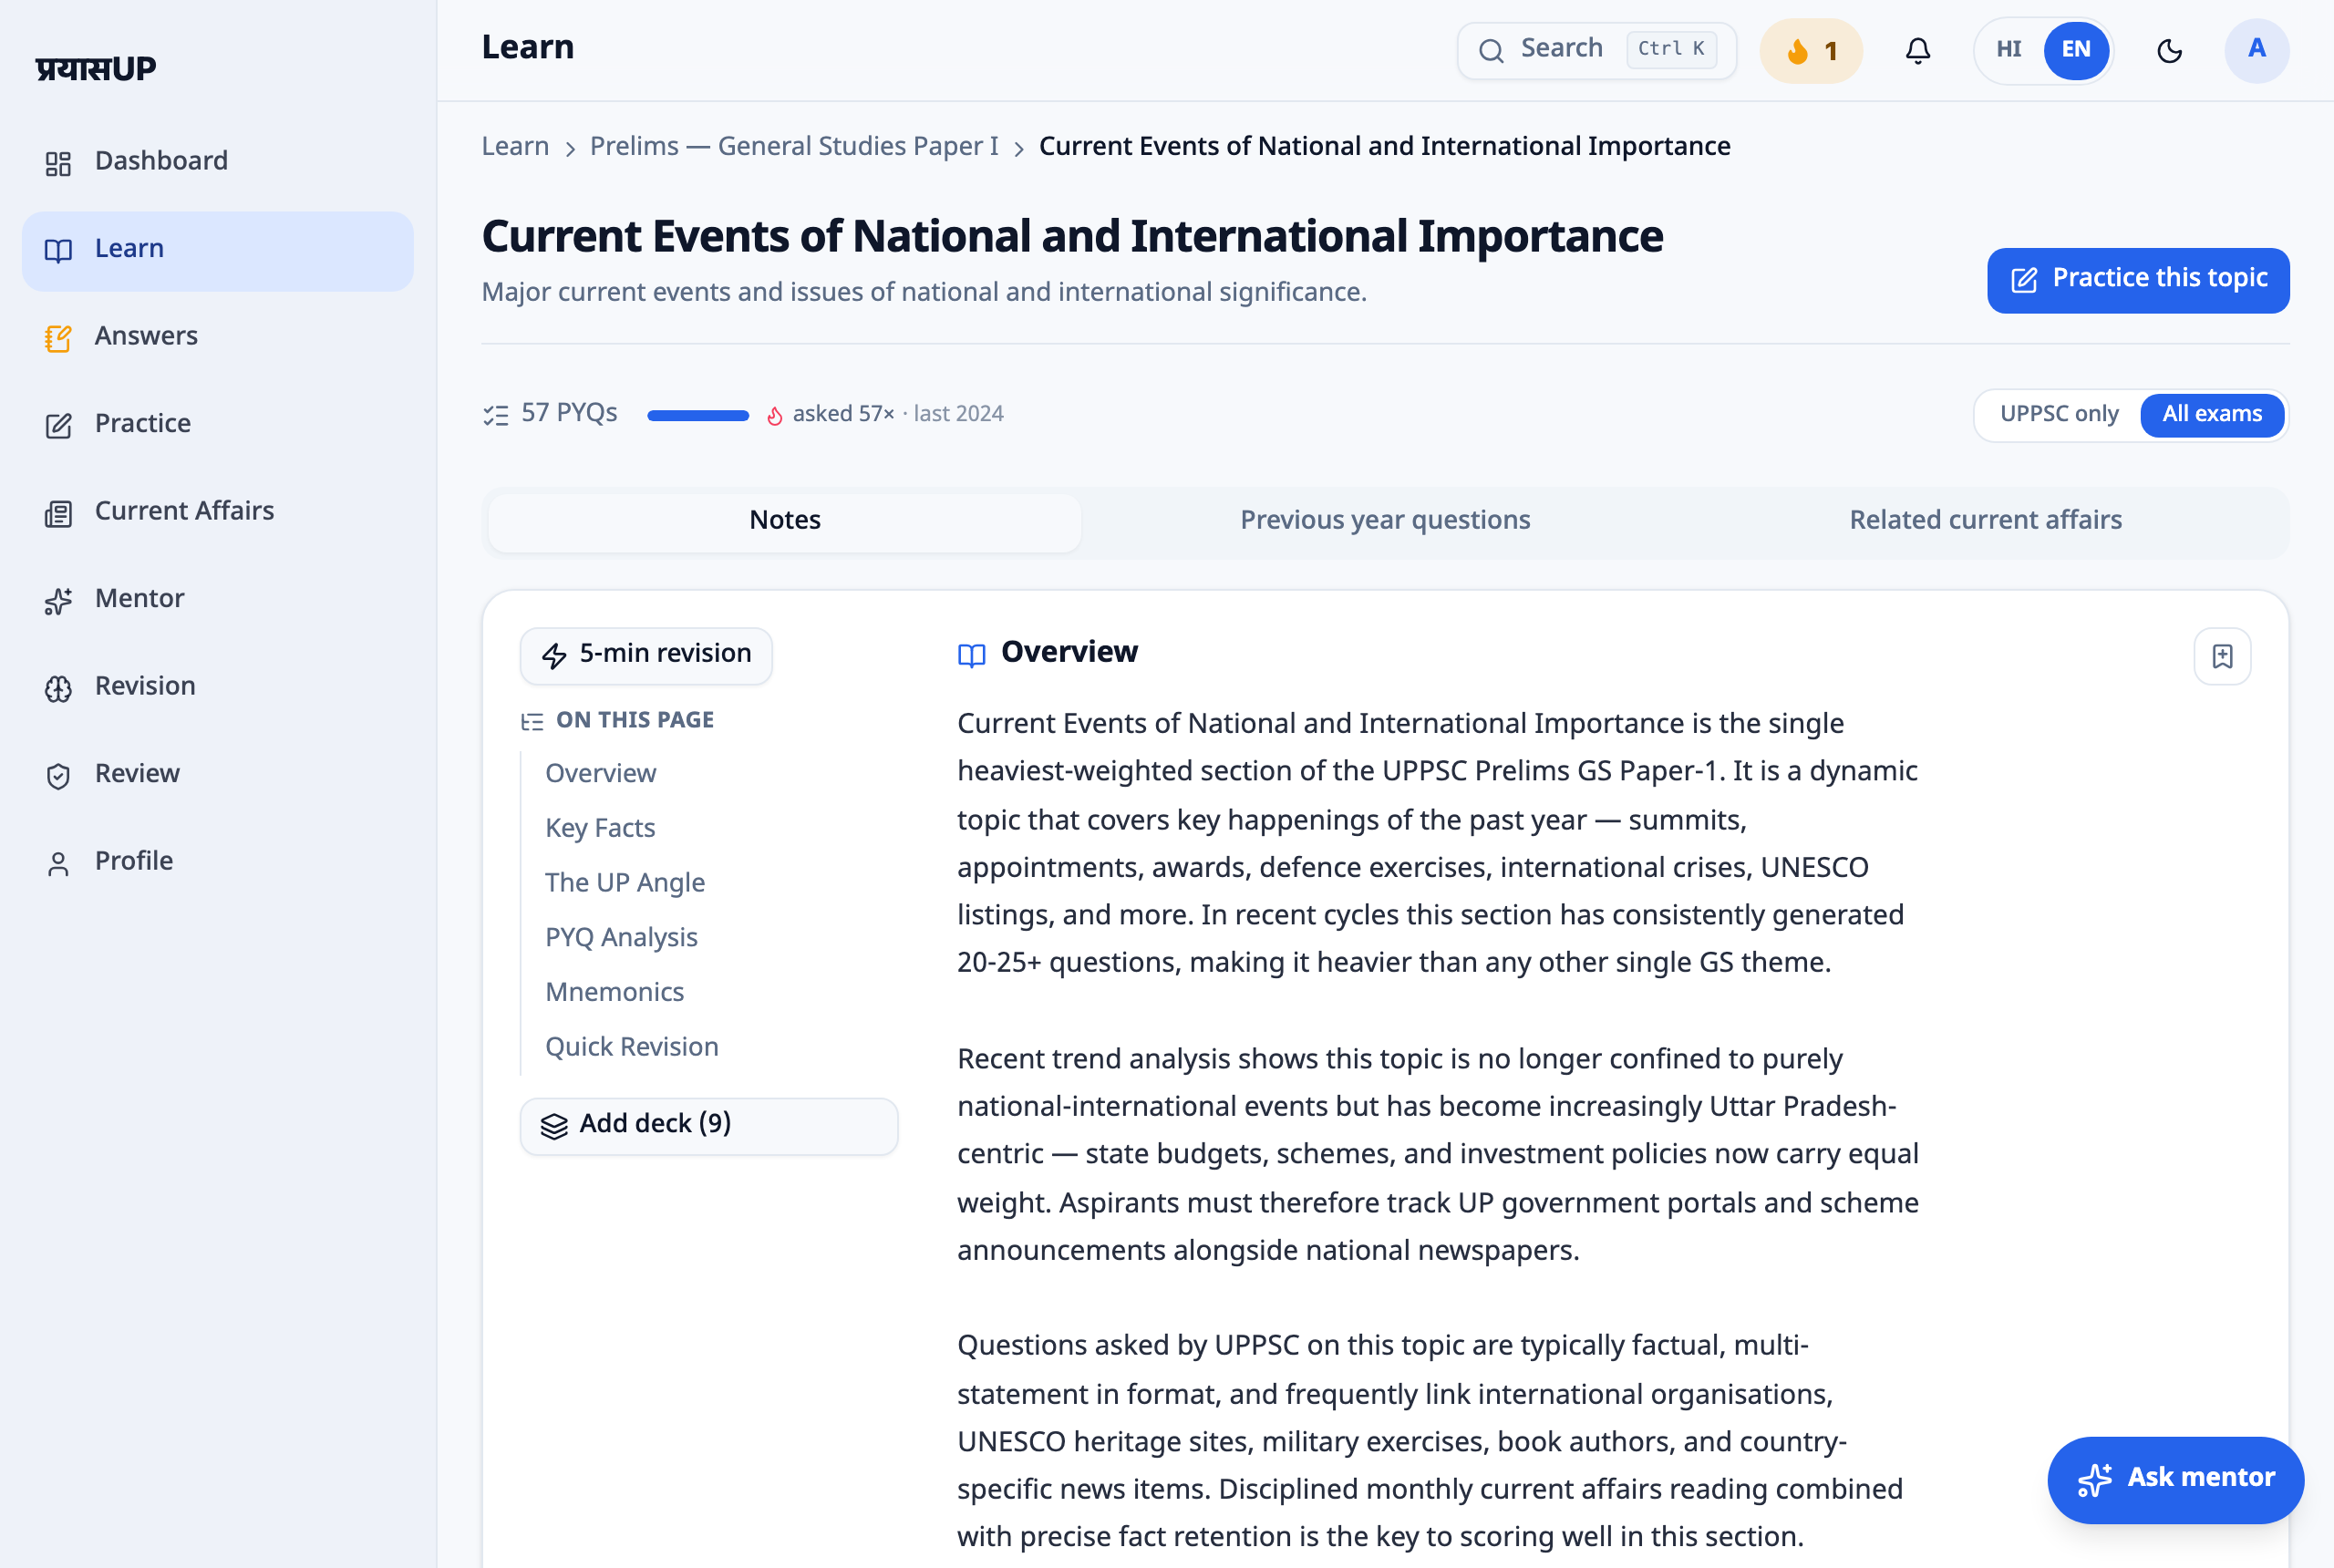This screenshot has height=1568, width=2334.
Task: Click the Overview heading book icon
Action: click(x=971, y=655)
